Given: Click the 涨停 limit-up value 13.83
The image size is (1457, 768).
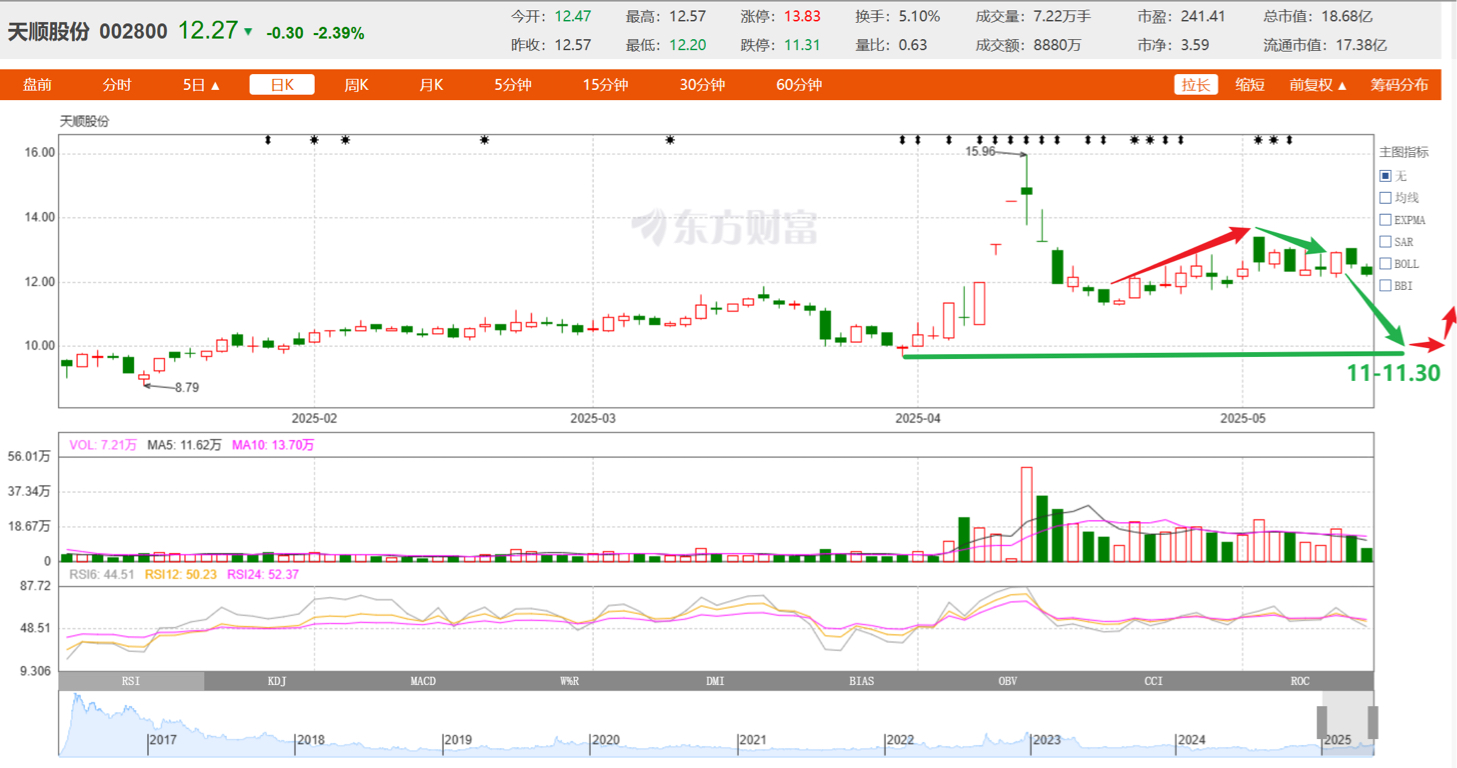Looking at the screenshot, I should point(802,16).
